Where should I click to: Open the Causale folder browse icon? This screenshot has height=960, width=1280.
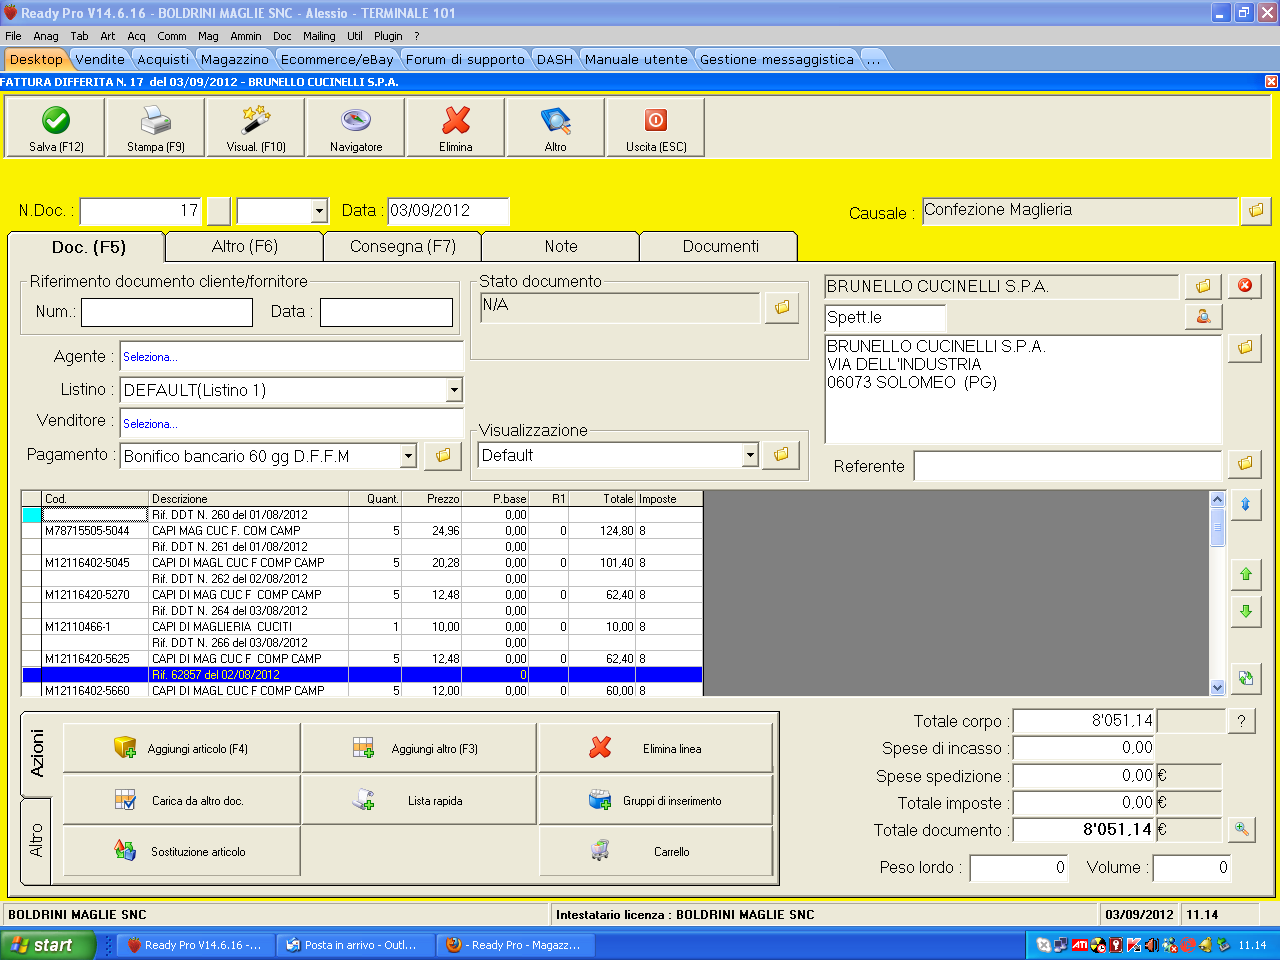1256,211
